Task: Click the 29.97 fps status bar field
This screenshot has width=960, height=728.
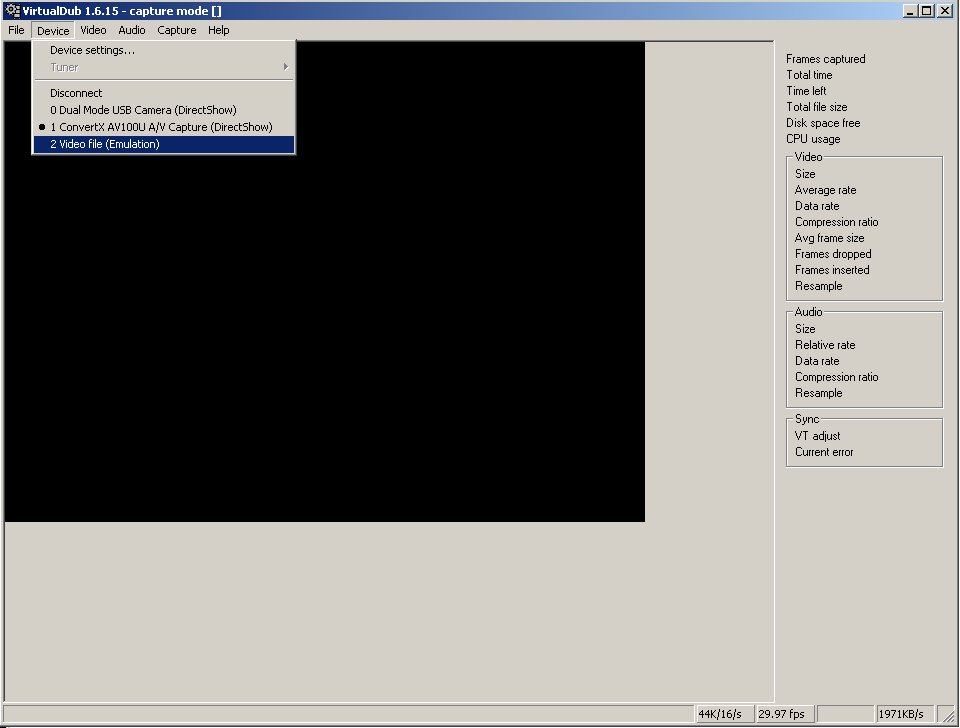Action: point(785,714)
